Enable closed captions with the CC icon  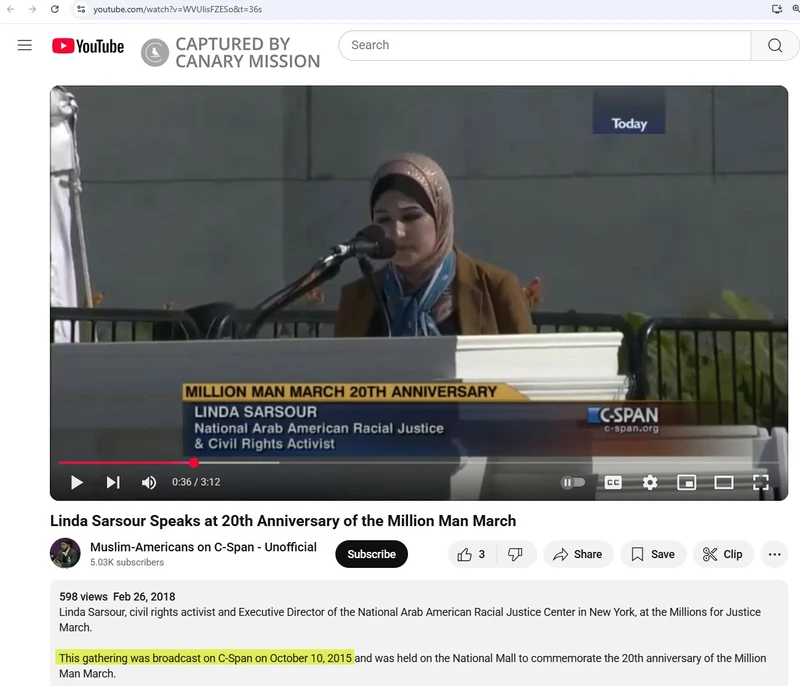(x=614, y=482)
